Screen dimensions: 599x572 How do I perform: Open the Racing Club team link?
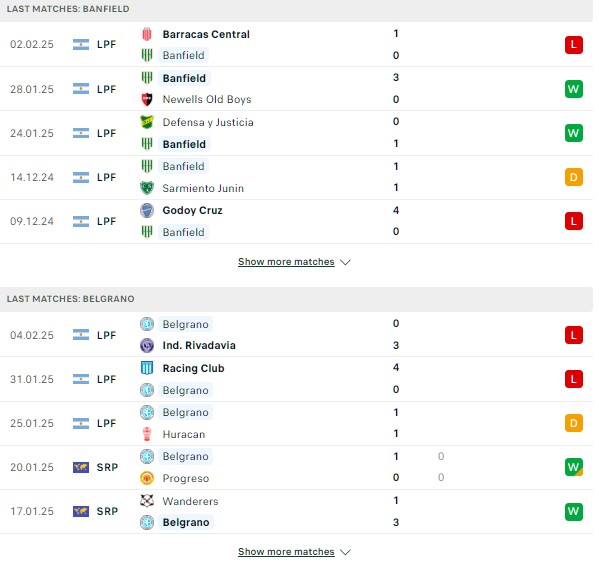tap(193, 368)
